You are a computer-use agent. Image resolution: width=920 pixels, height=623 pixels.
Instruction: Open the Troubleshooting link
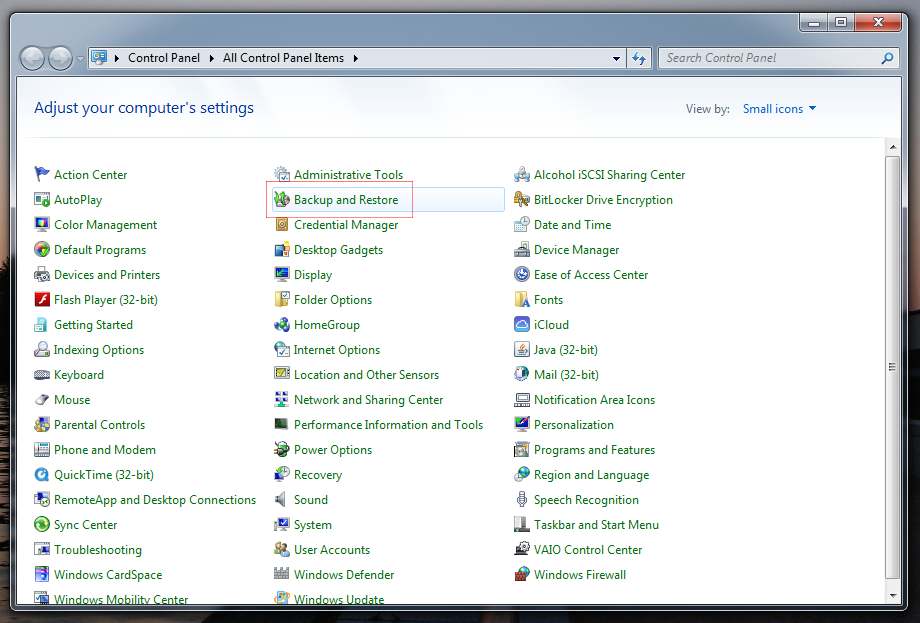(98, 550)
